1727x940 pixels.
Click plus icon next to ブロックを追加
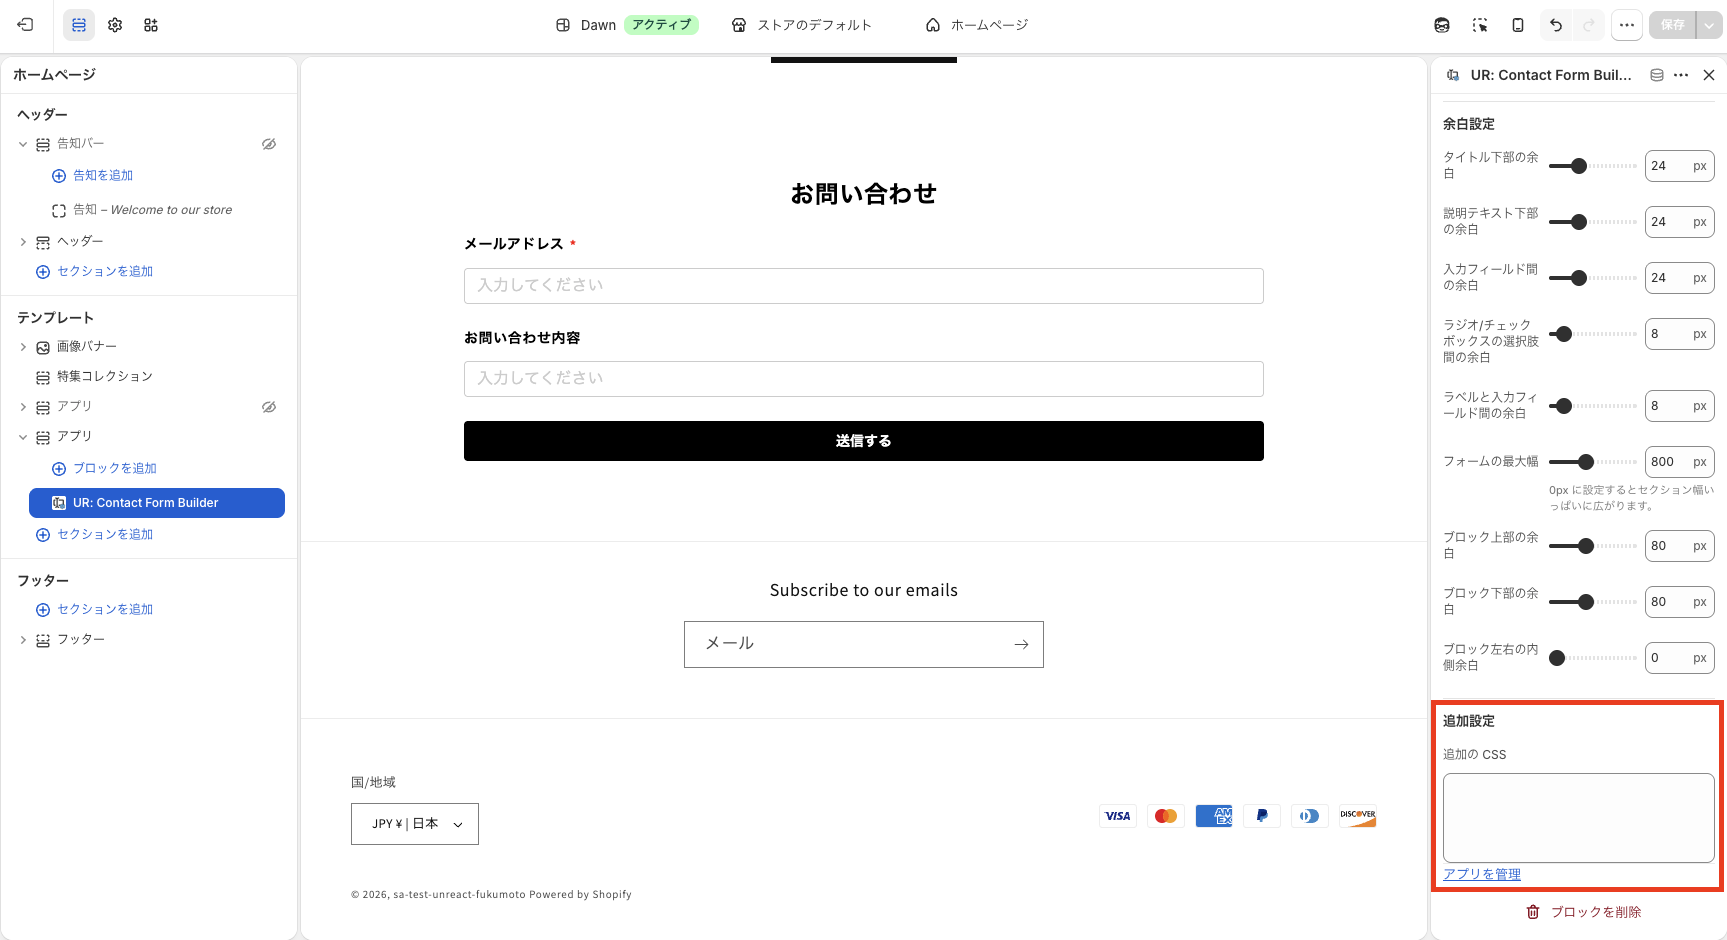click(59, 469)
